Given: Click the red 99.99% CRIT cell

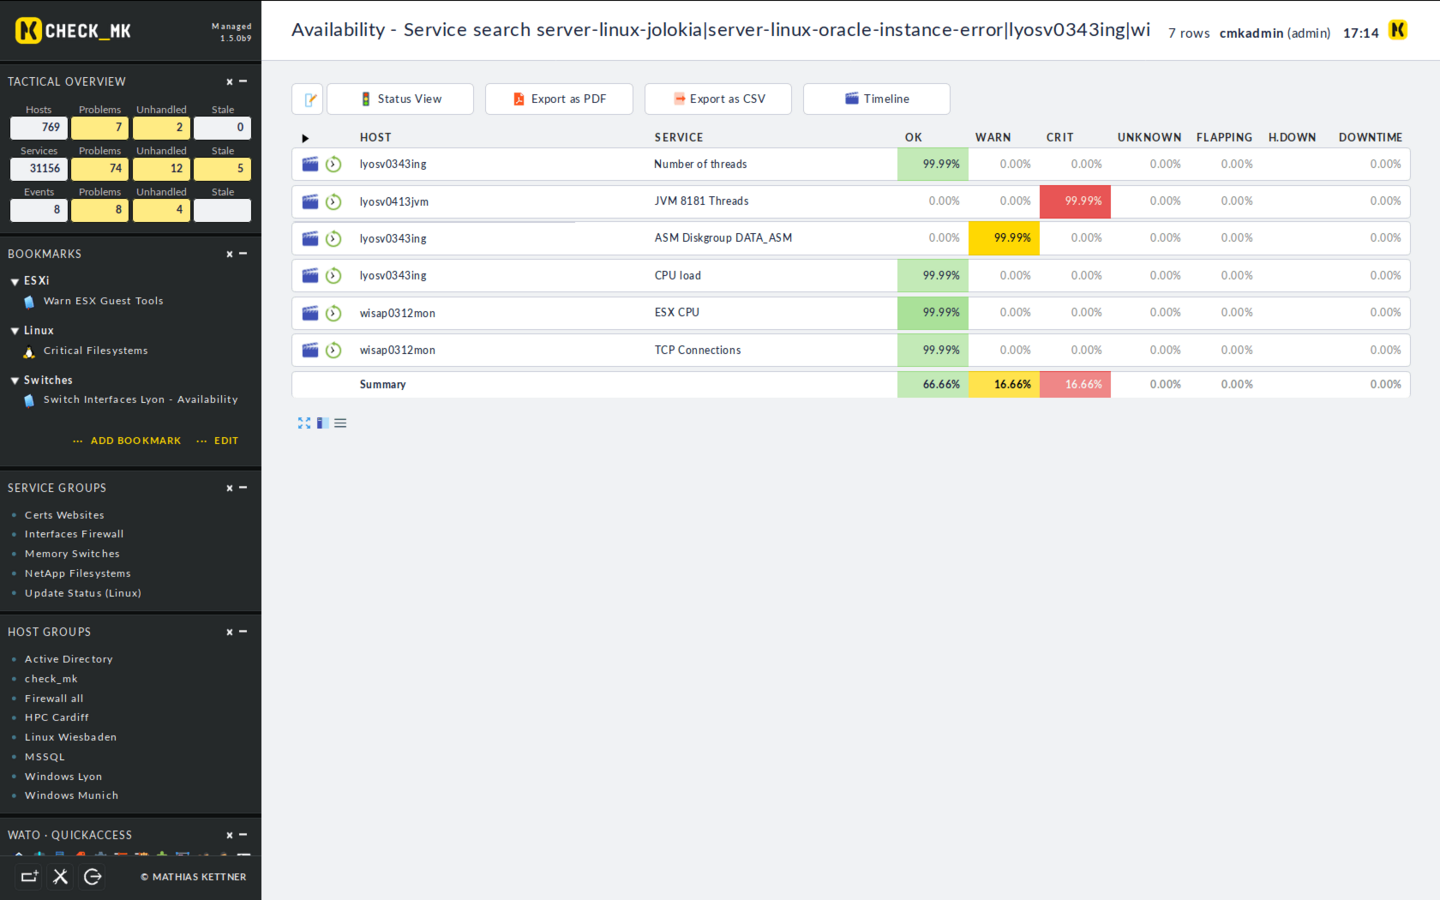Looking at the screenshot, I should pos(1075,201).
